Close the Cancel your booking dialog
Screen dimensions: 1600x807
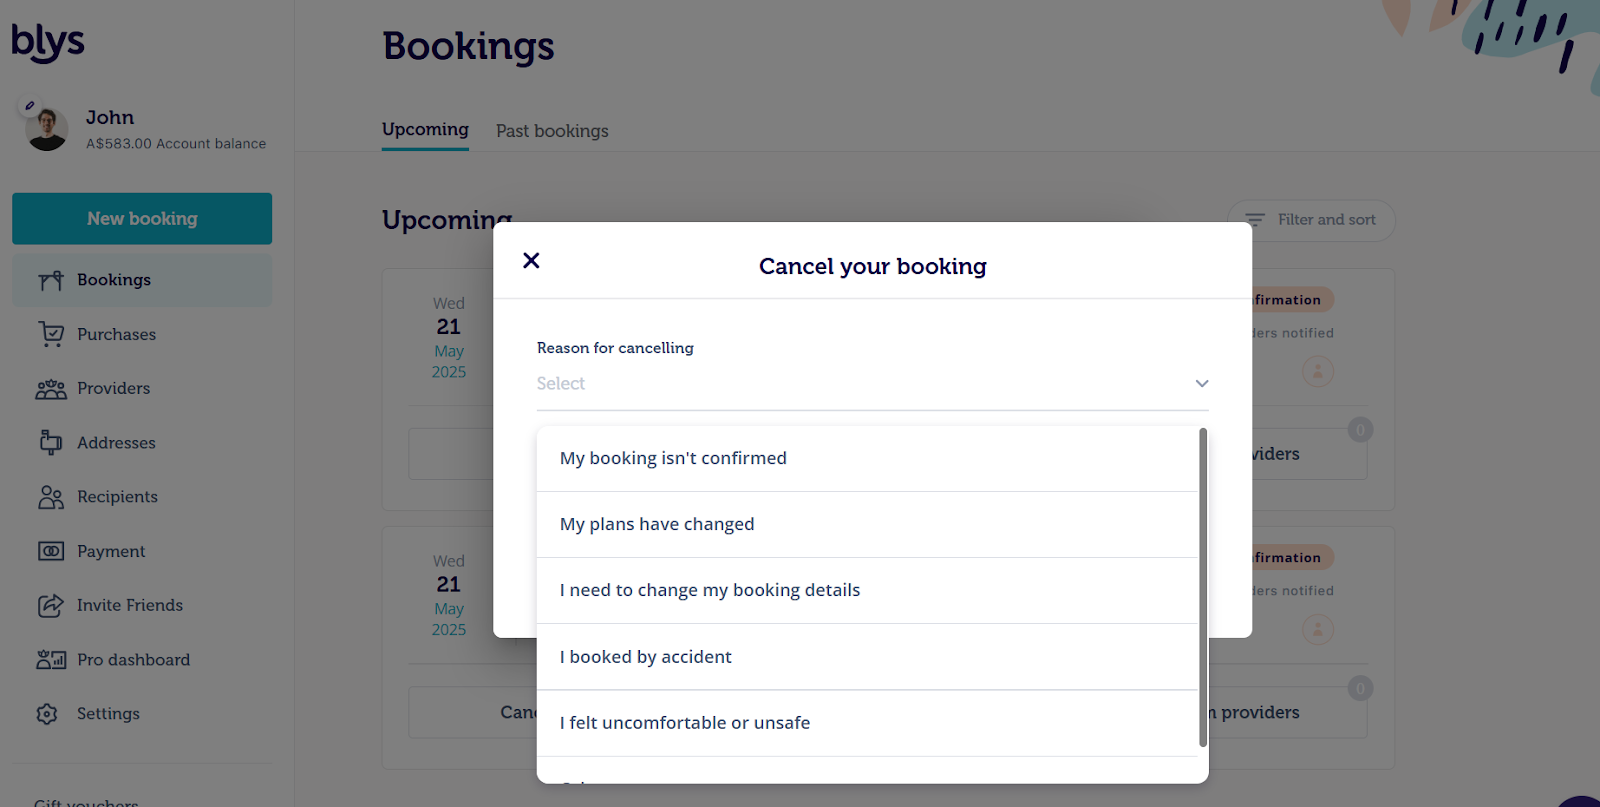pos(531,260)
